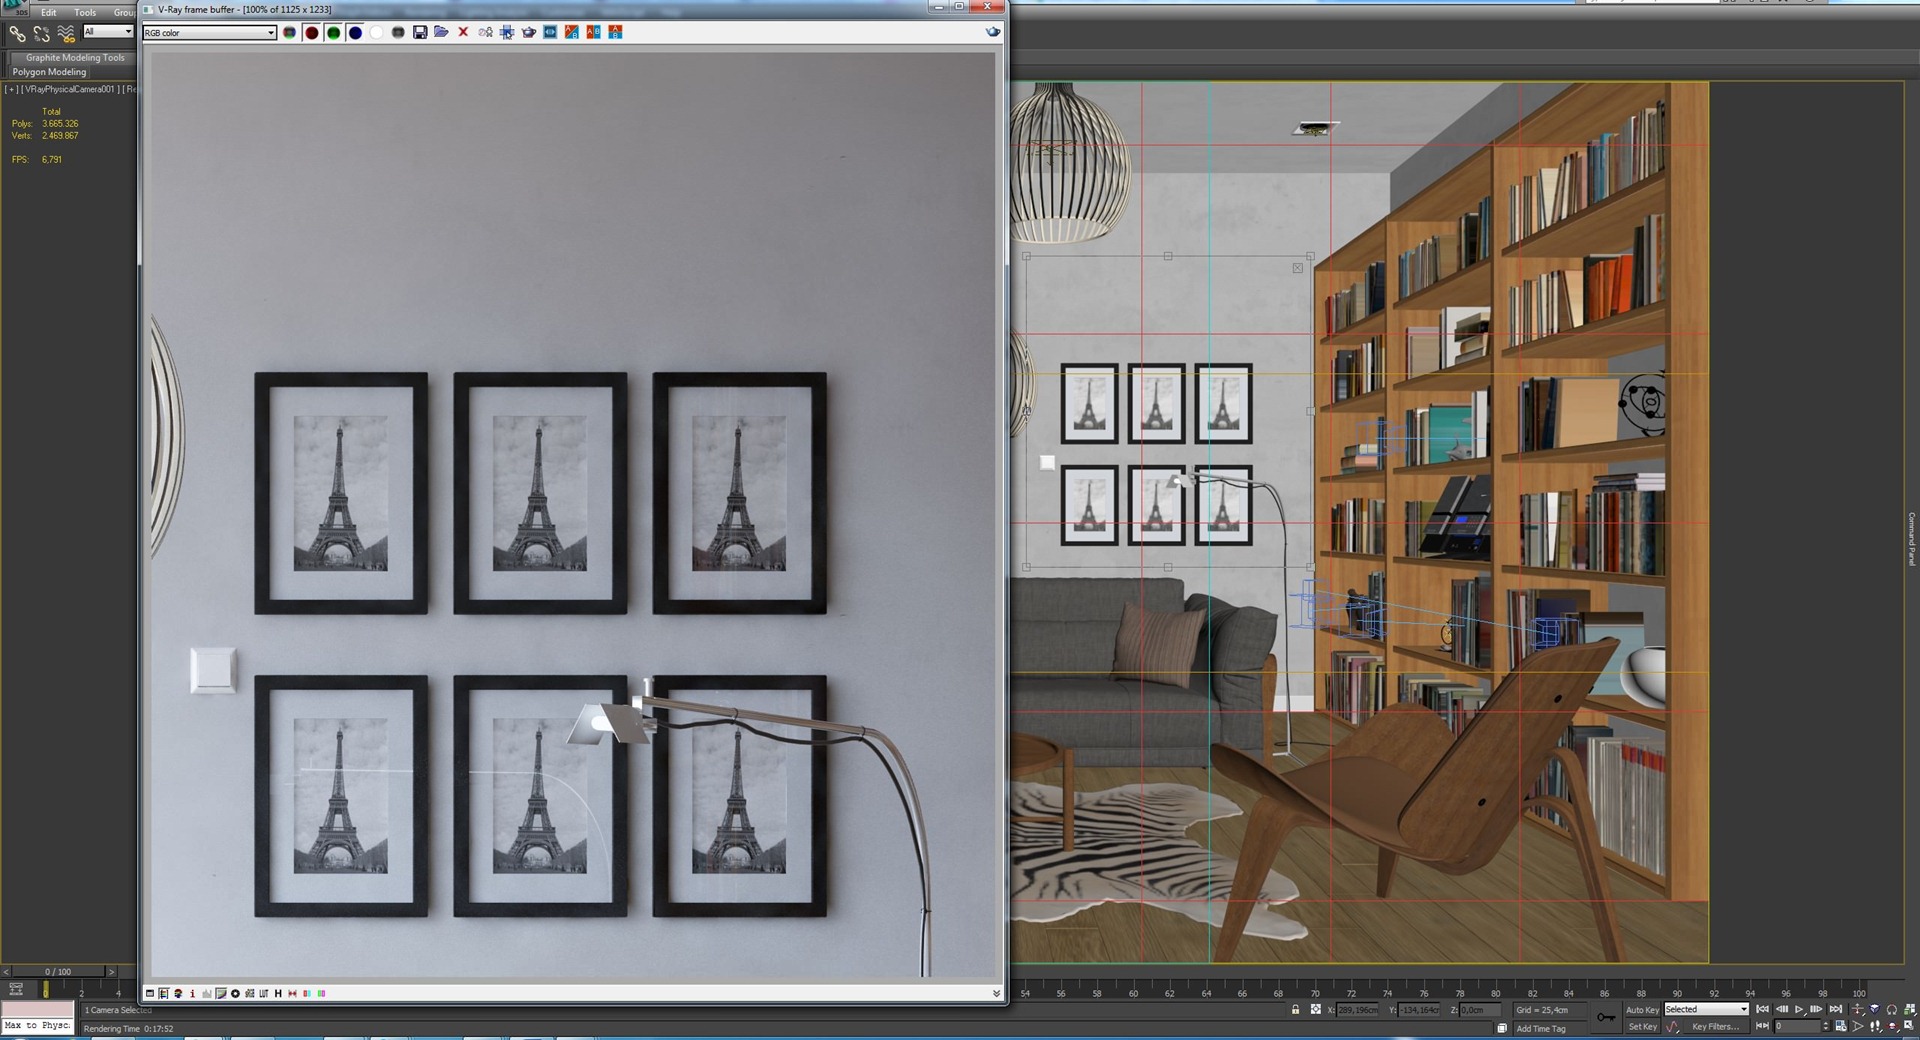
Task: Click the A/B compare diagonal icon
Action: 572,33
